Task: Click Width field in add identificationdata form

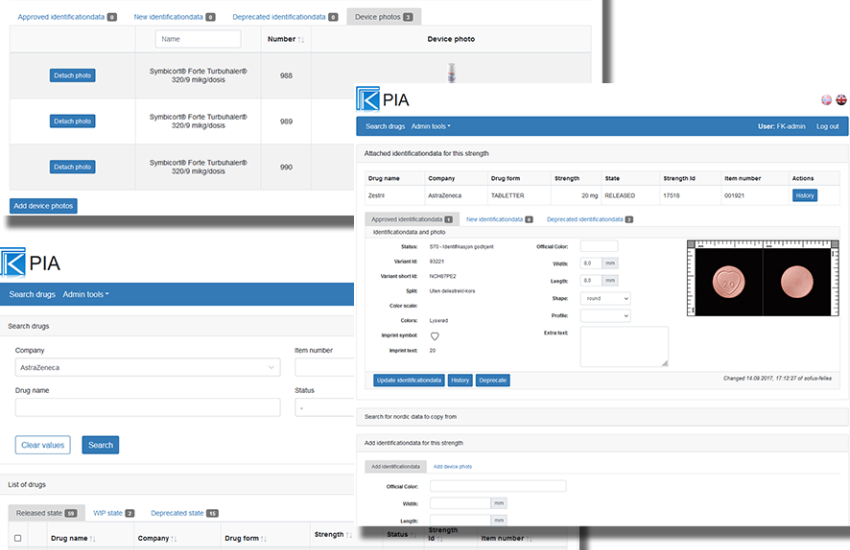Action: (x=461, y=503)
